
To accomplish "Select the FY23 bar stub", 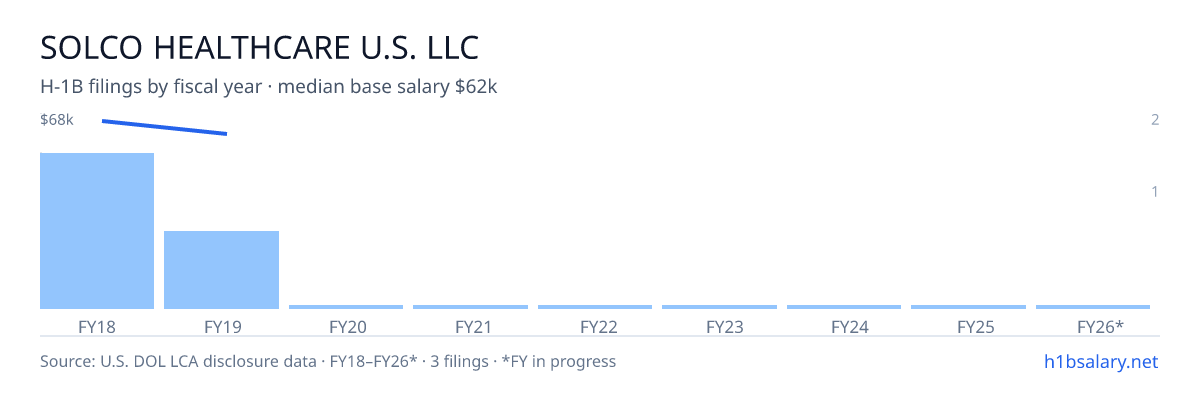I will [719, 307].
